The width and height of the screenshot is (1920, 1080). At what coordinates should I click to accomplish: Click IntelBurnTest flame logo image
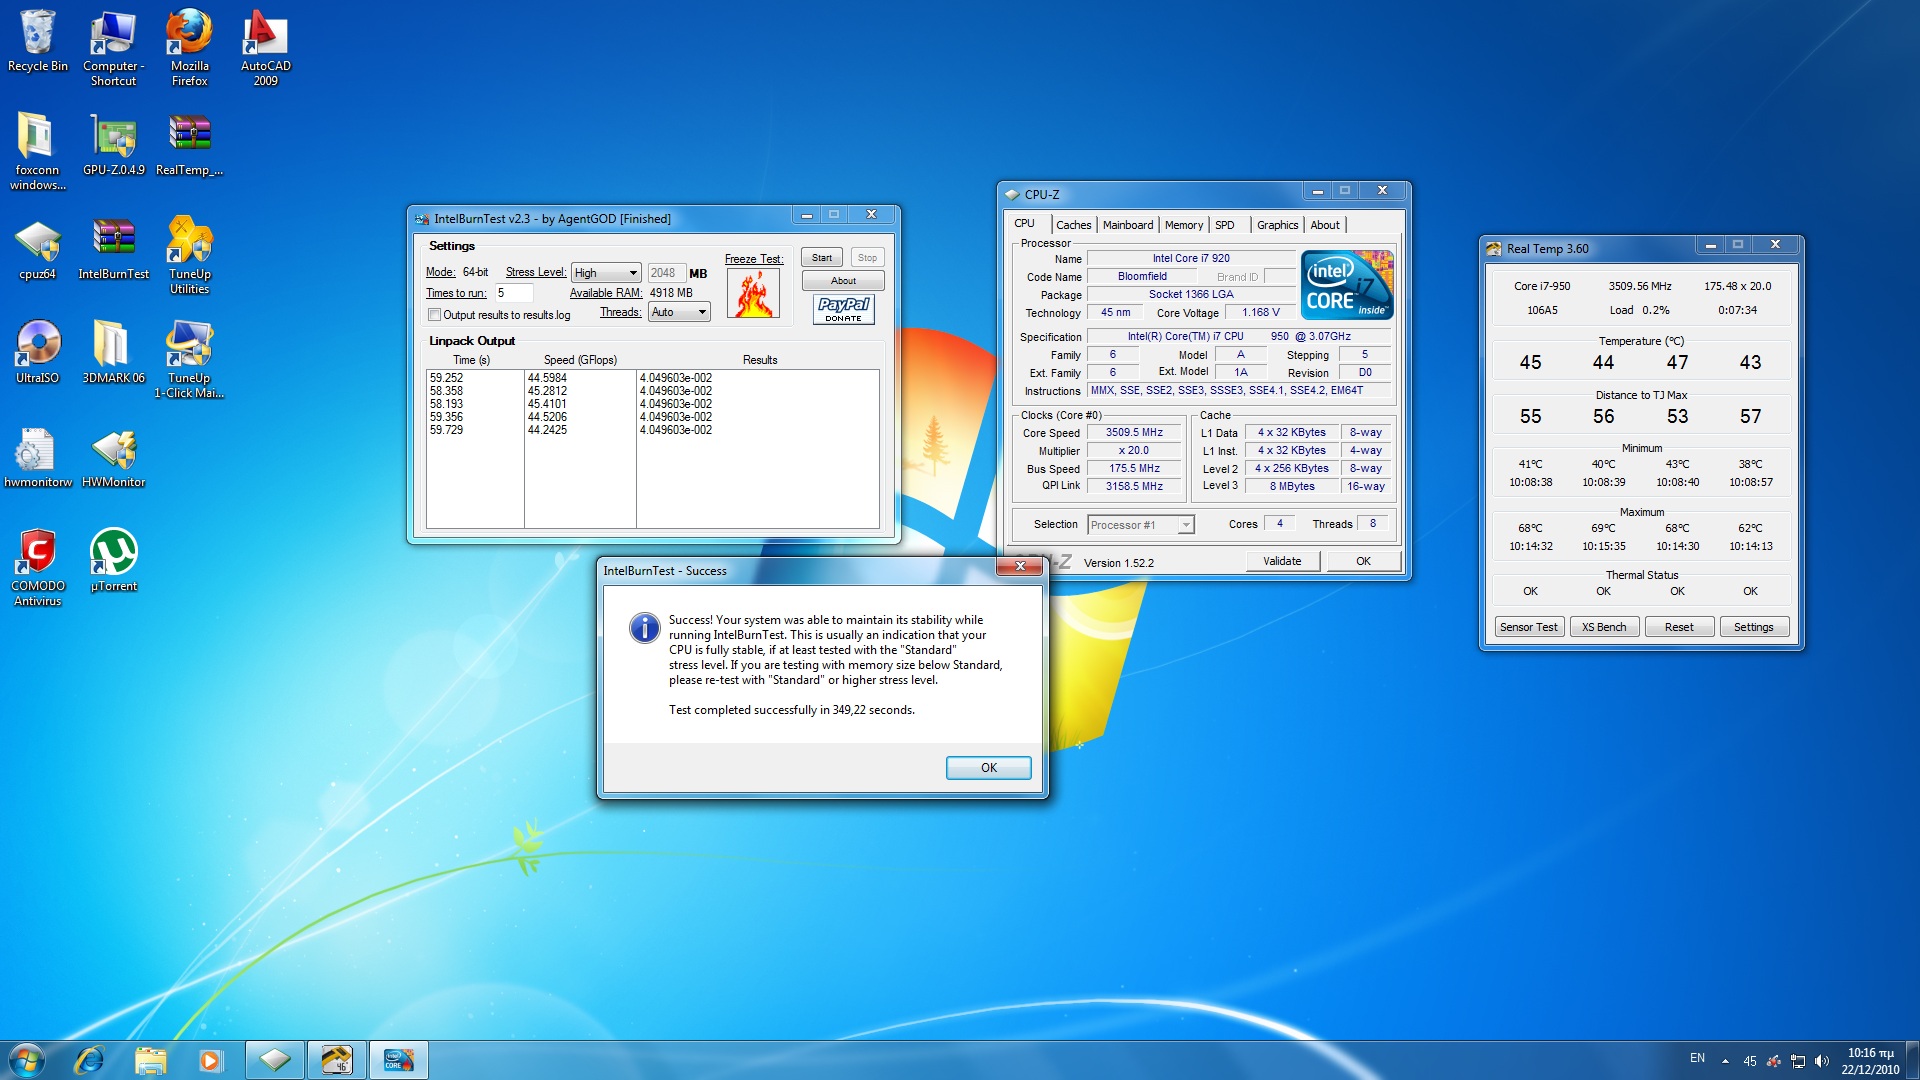coord(753,294)
